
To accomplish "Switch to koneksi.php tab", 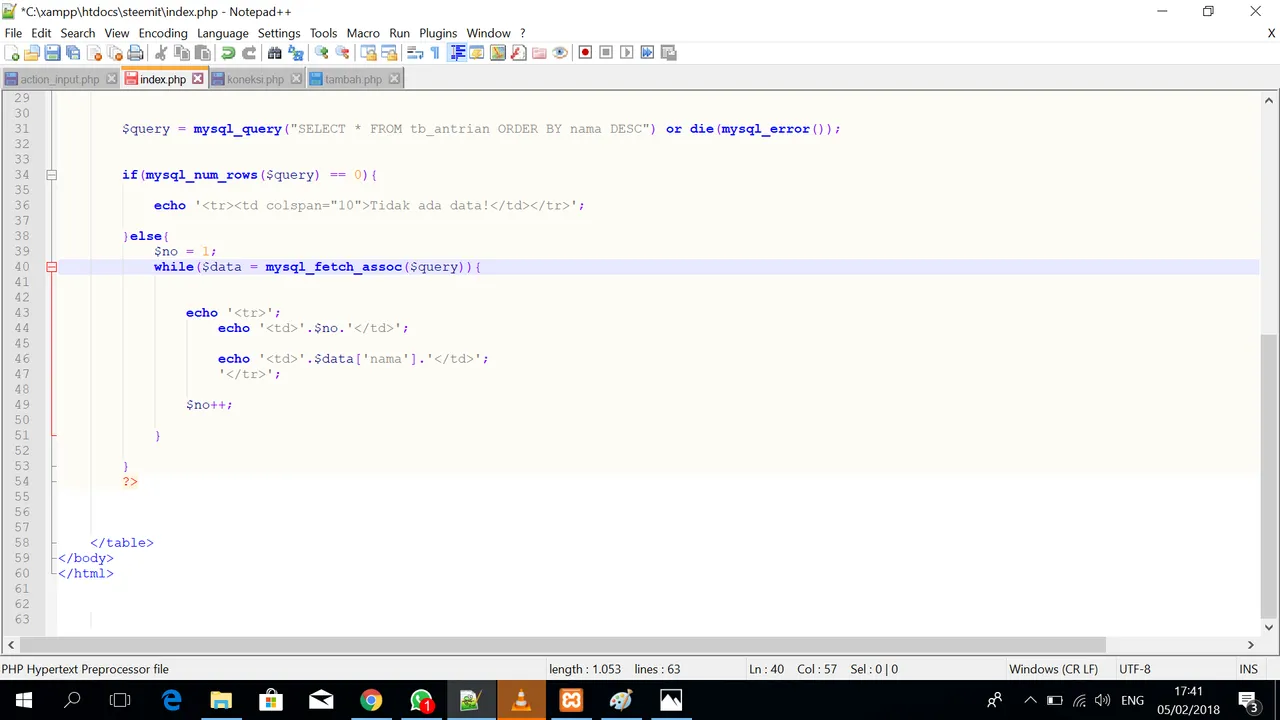I will (256, 79).
